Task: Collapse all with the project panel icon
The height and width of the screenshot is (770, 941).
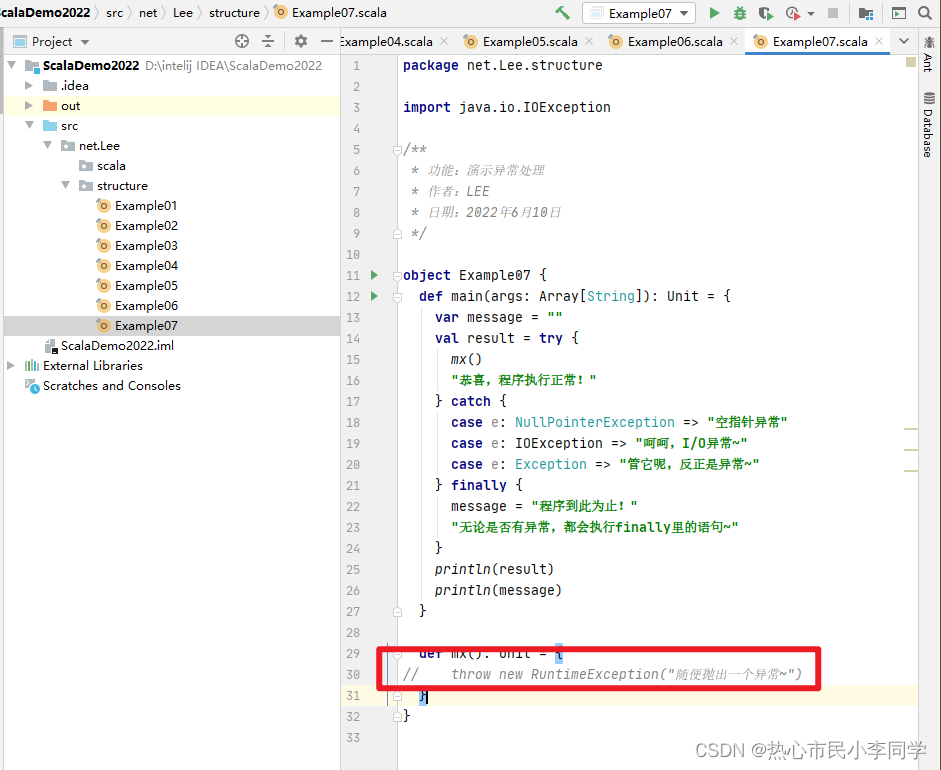Action: pos(268,41)
